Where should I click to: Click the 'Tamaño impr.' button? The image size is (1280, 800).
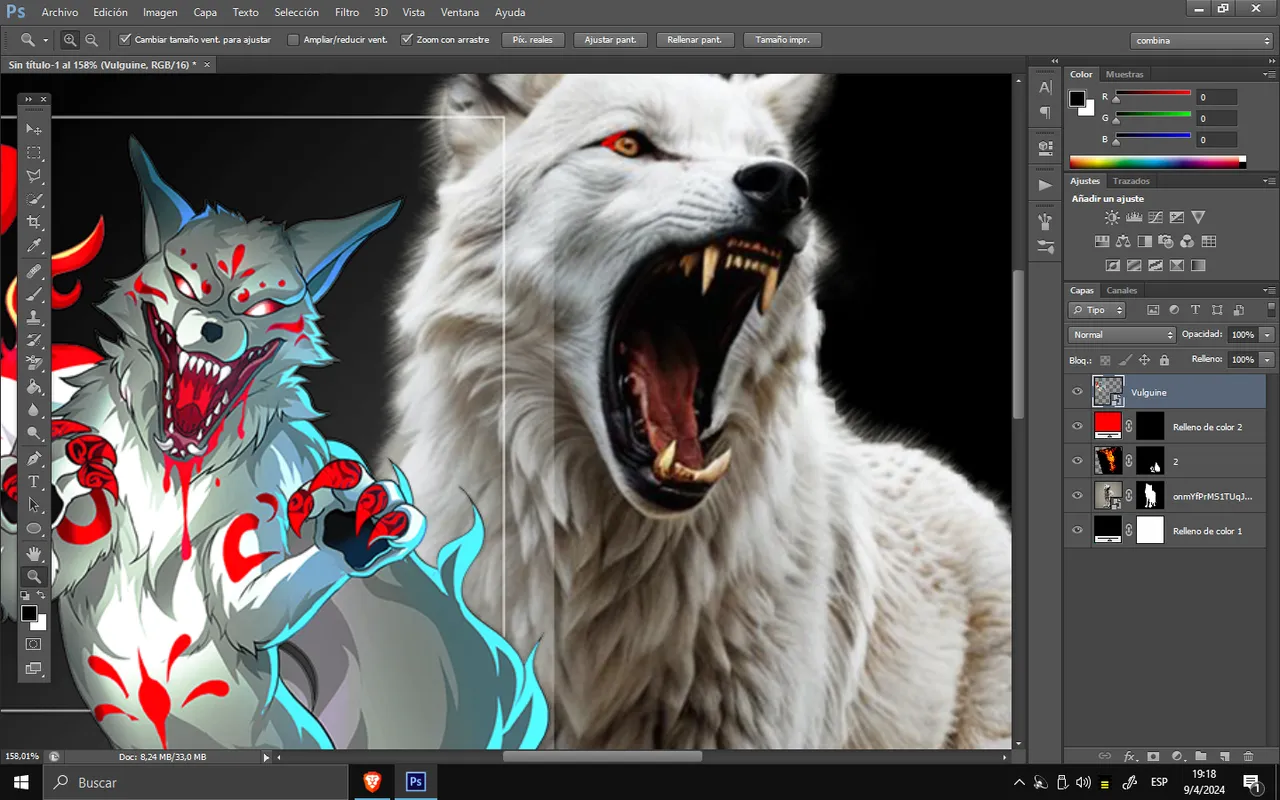click(x=782, y=40)
